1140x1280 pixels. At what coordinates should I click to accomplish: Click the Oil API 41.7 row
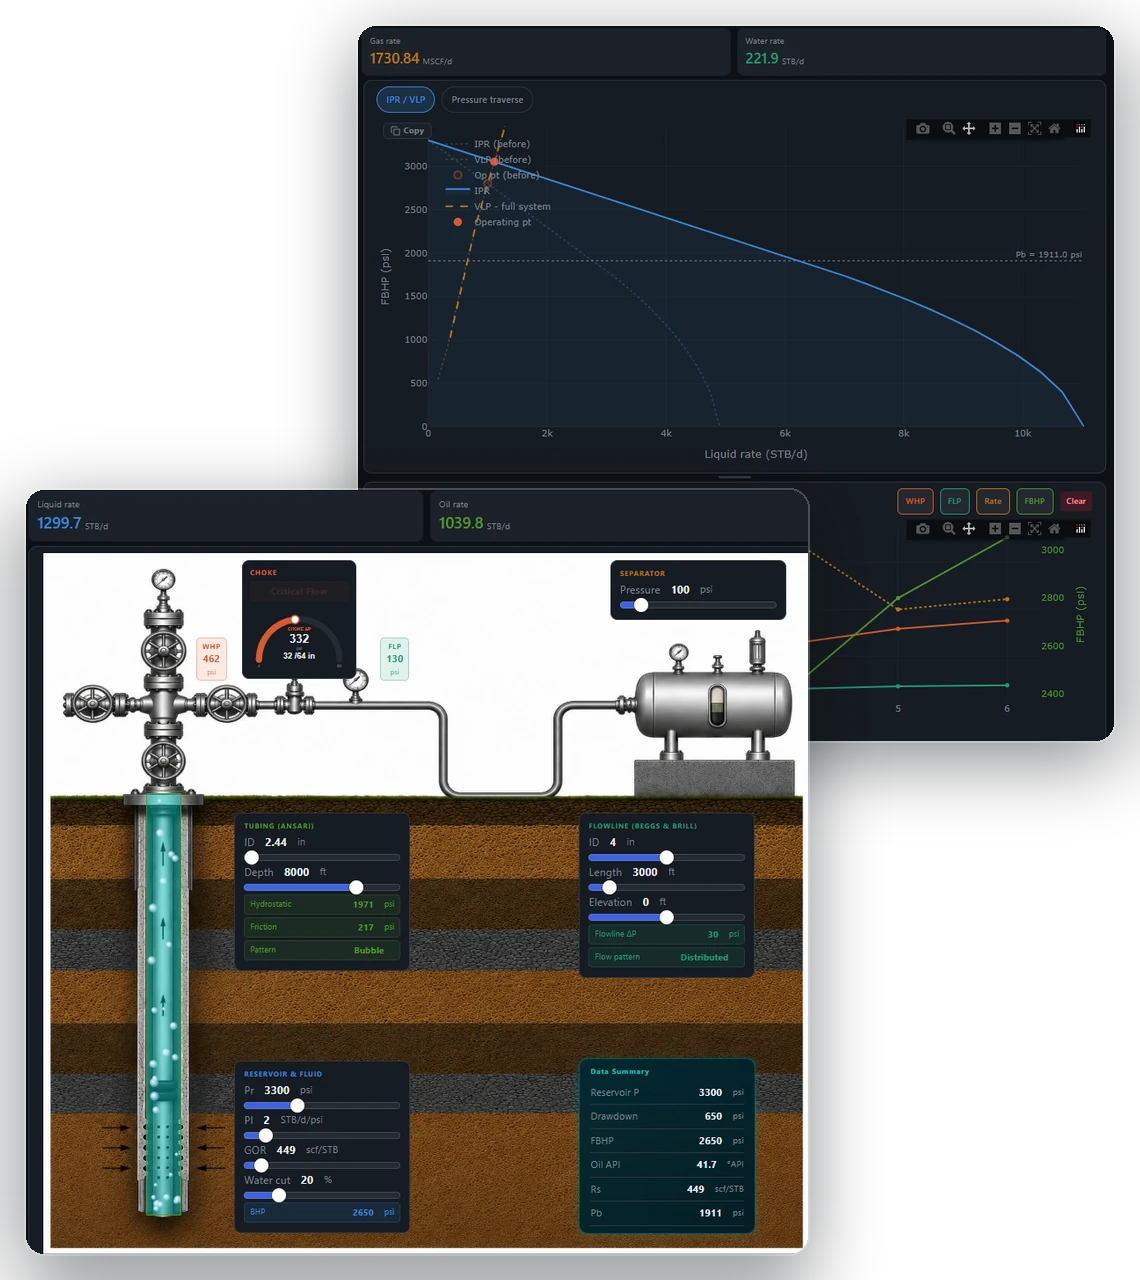click(667, 1164)
